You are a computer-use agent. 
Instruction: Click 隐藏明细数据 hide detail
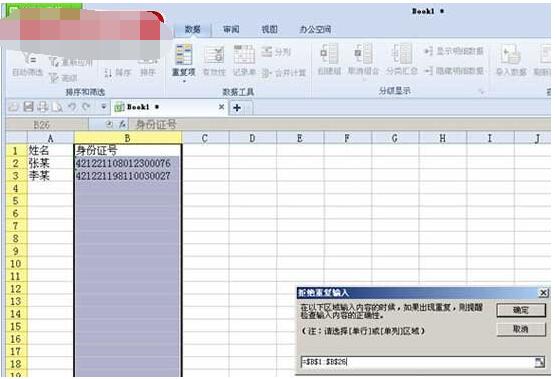[x=454, y=71]
